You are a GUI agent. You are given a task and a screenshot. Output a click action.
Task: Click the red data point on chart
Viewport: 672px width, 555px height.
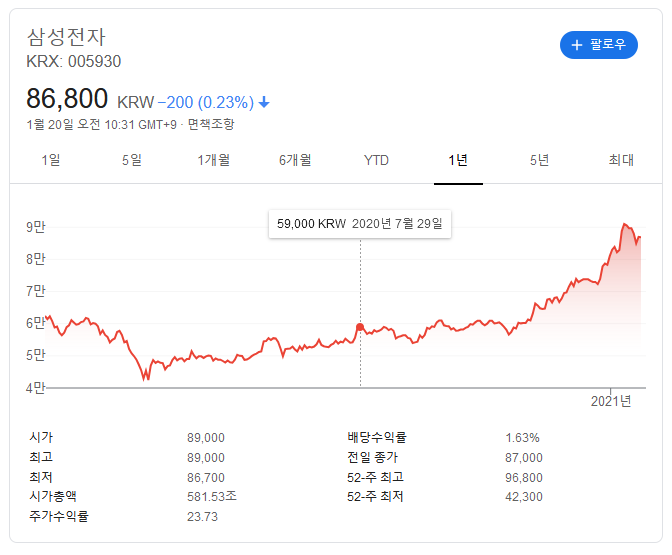click(360, 327)
